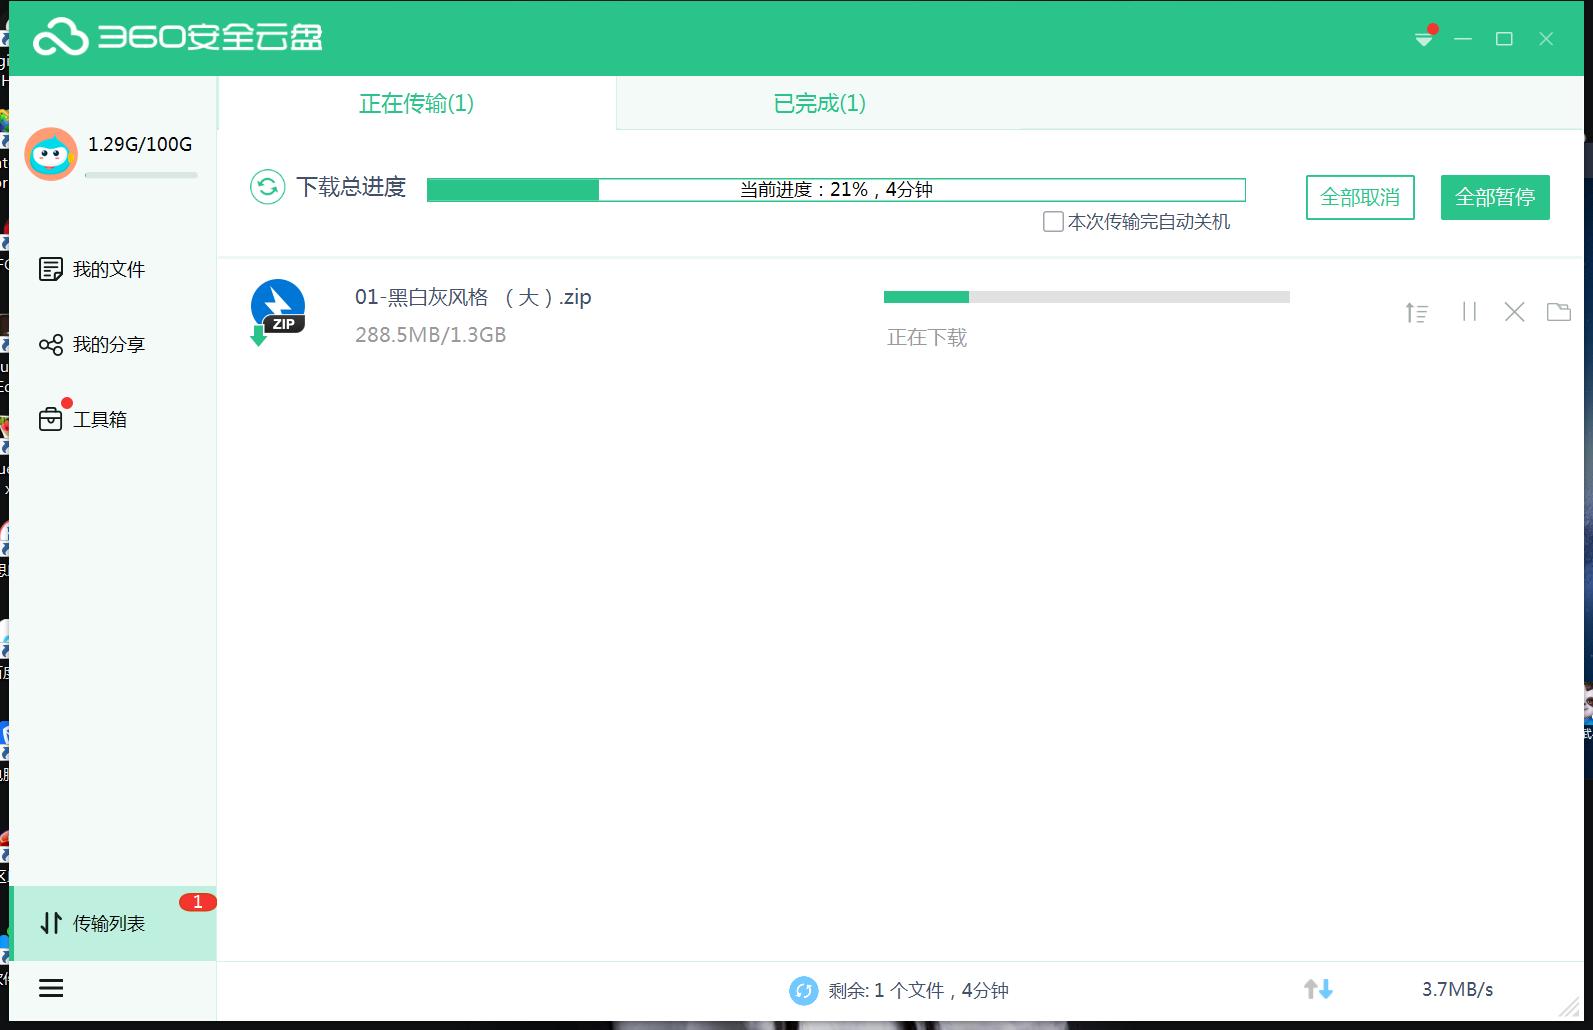1593x1030 pixels.
Task: Switch to the 已完成(1) tab
Action: (x=819, y=103)
